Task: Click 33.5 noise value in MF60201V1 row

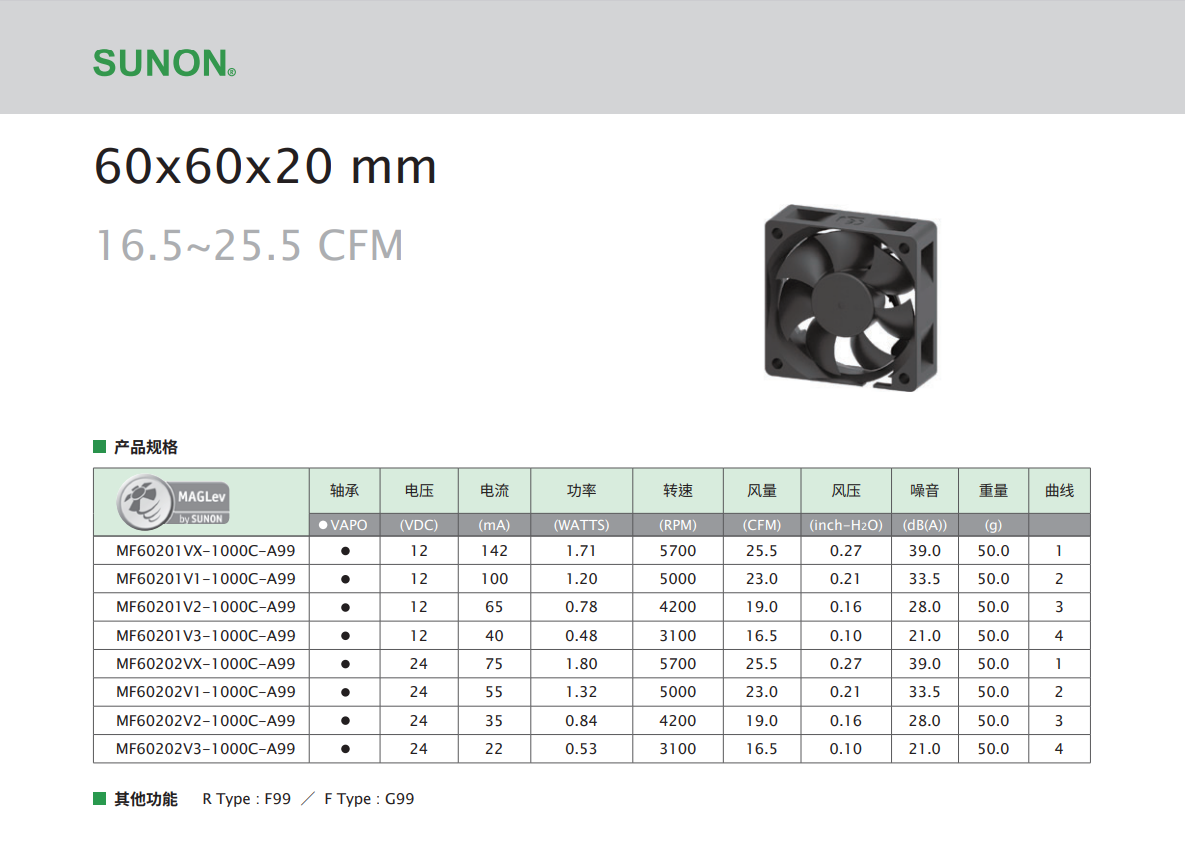Action: (924, 579)
